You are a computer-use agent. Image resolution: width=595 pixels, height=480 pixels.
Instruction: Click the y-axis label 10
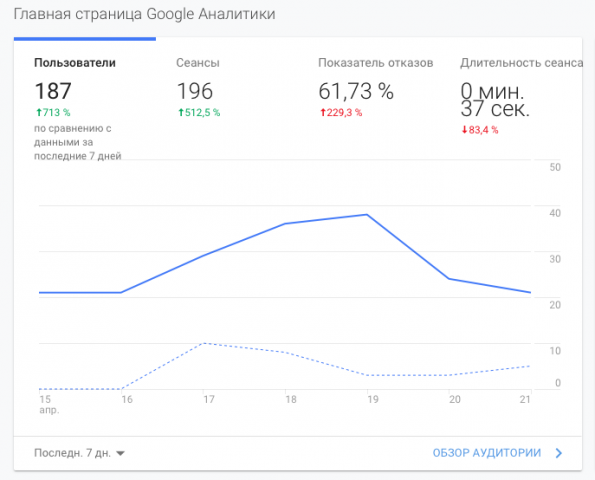click(x=555, y=351)
